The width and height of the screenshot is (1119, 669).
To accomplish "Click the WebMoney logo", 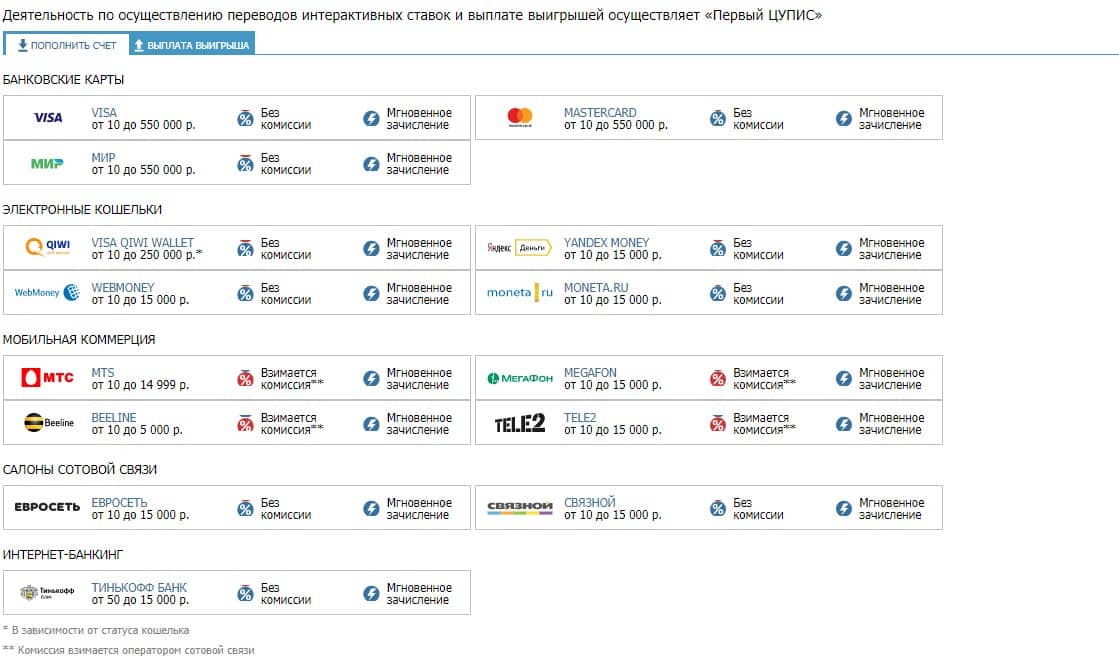I will (x=47, y=292).
